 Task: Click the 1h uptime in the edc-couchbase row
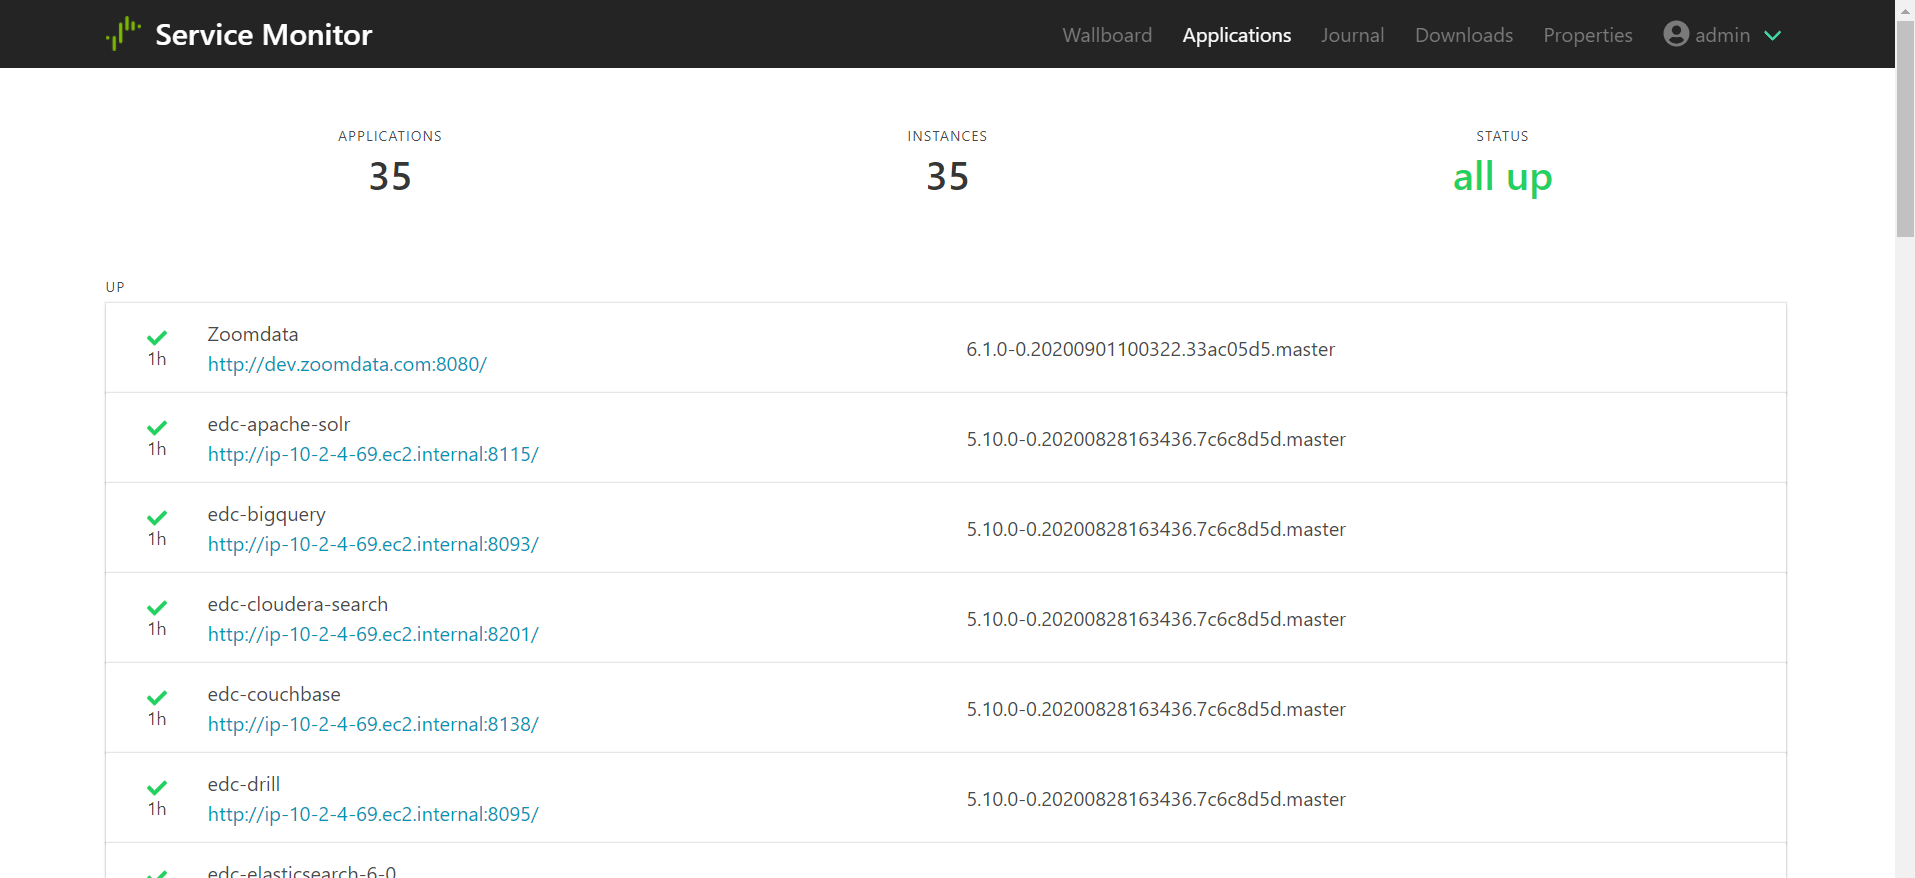pos(157,719)
